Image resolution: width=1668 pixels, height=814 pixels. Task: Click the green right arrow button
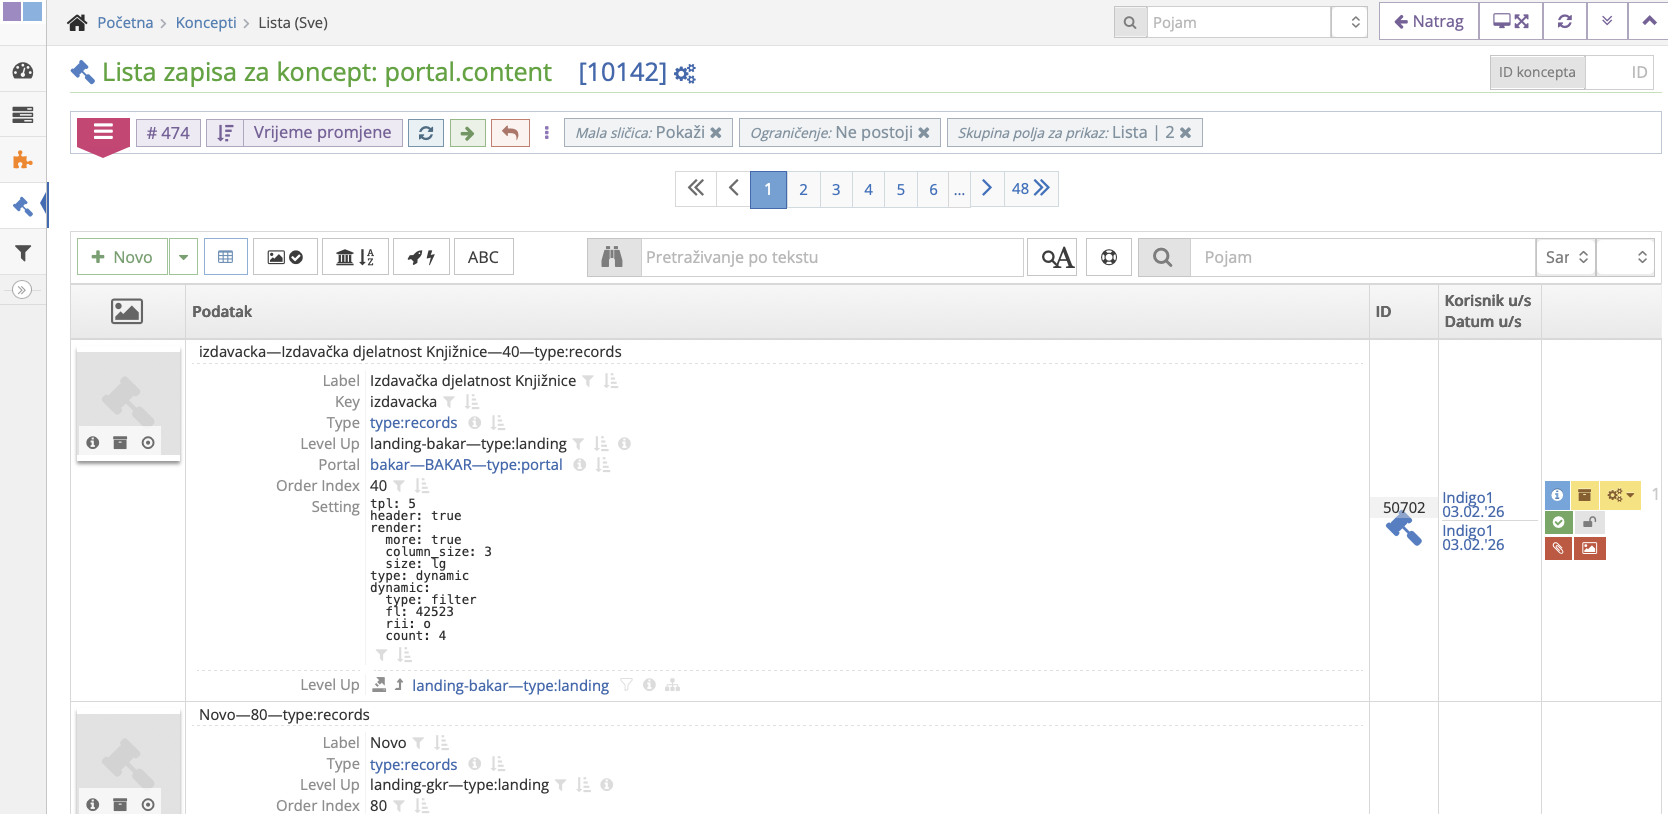[468, 133]
